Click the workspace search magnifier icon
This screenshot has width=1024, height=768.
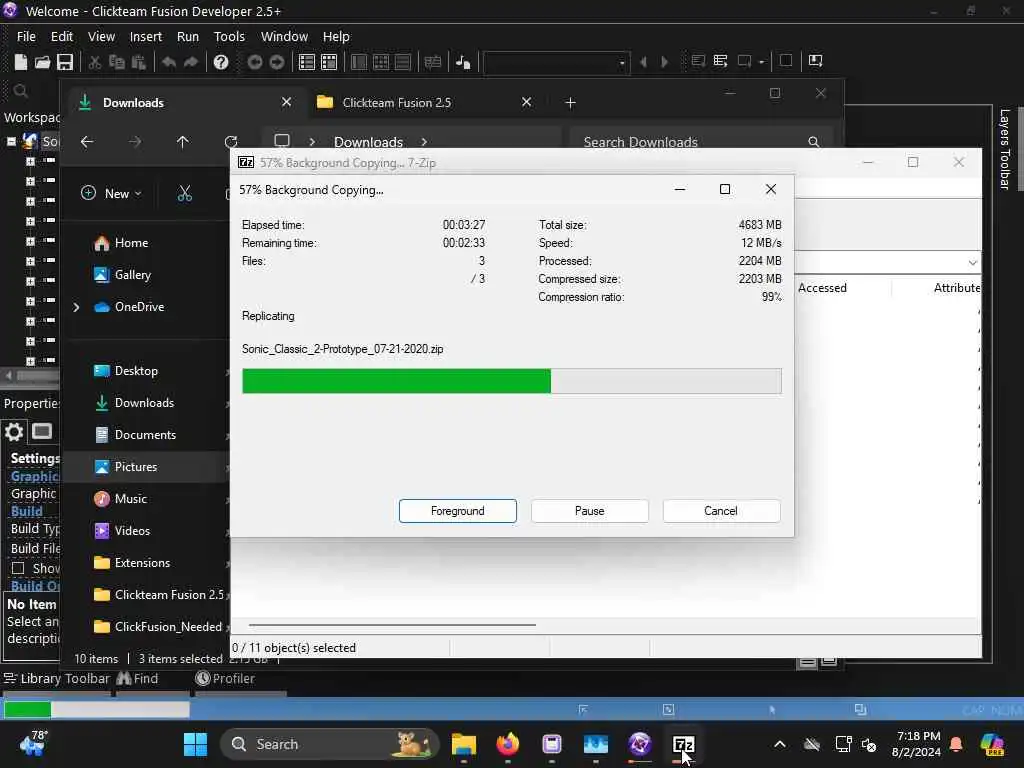(x=20, y=91)
